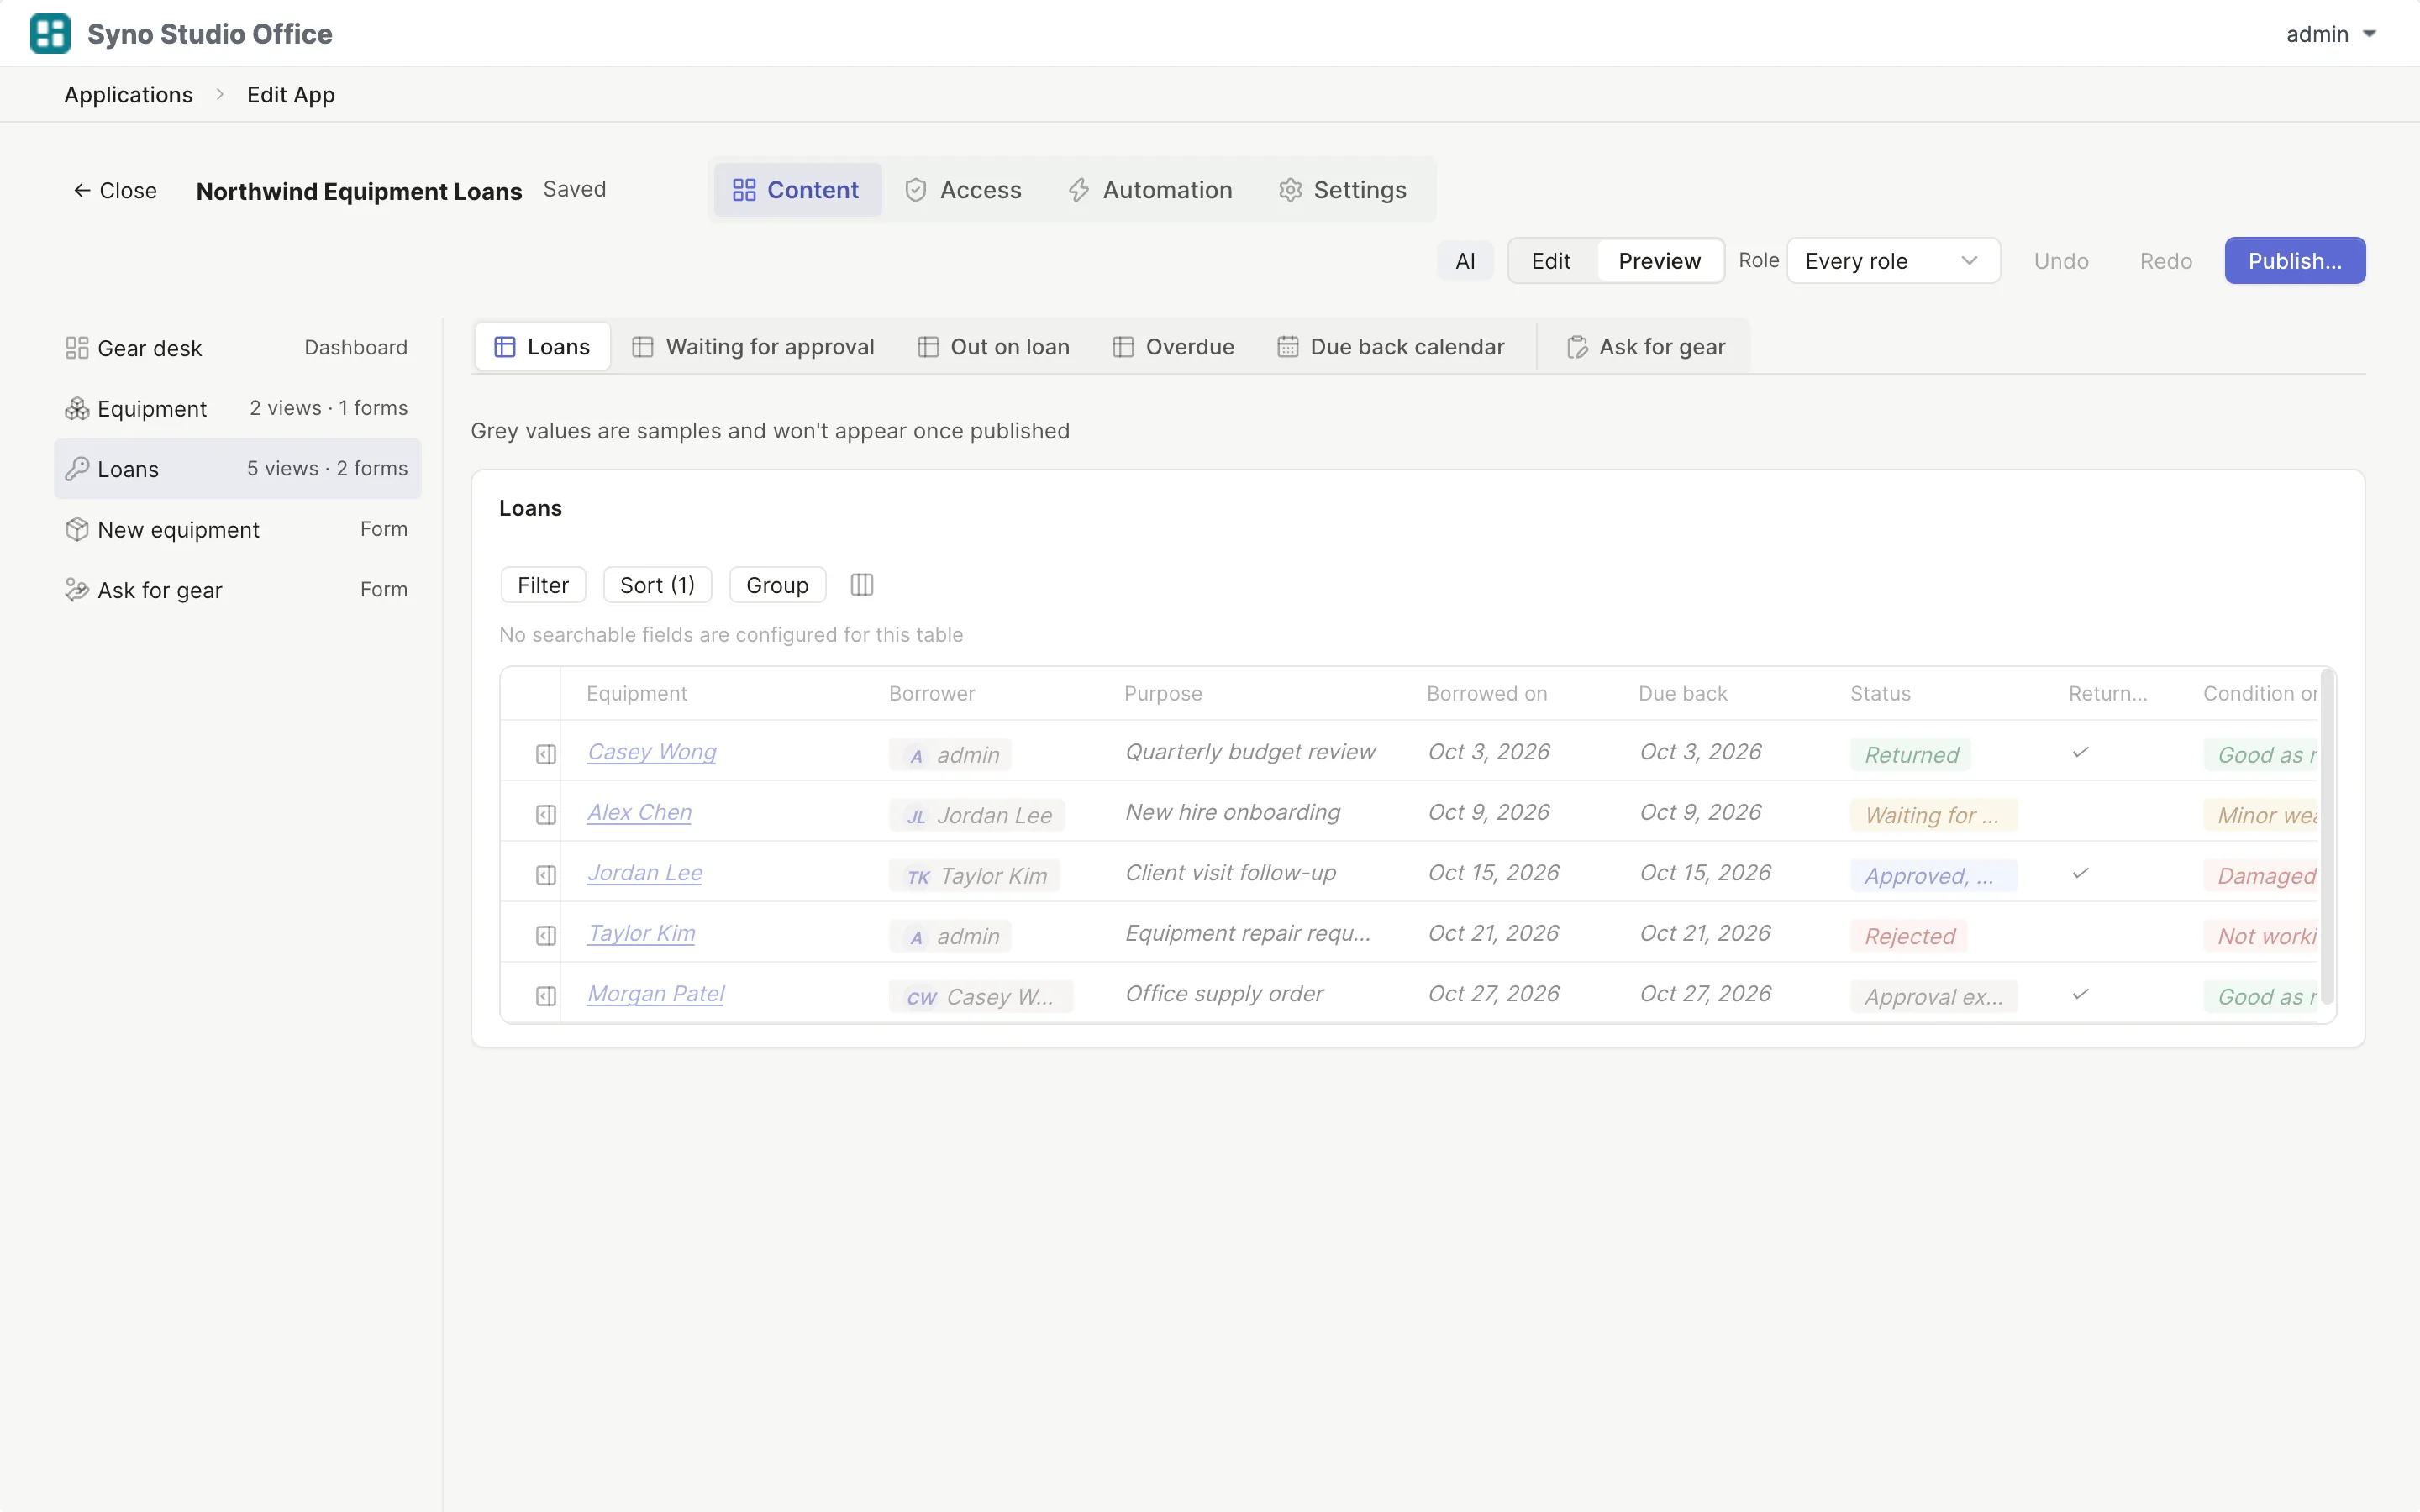Click the Ask for gear form tab icon
This screenshot has width=2420, height=1512.
pos(1577,347)
